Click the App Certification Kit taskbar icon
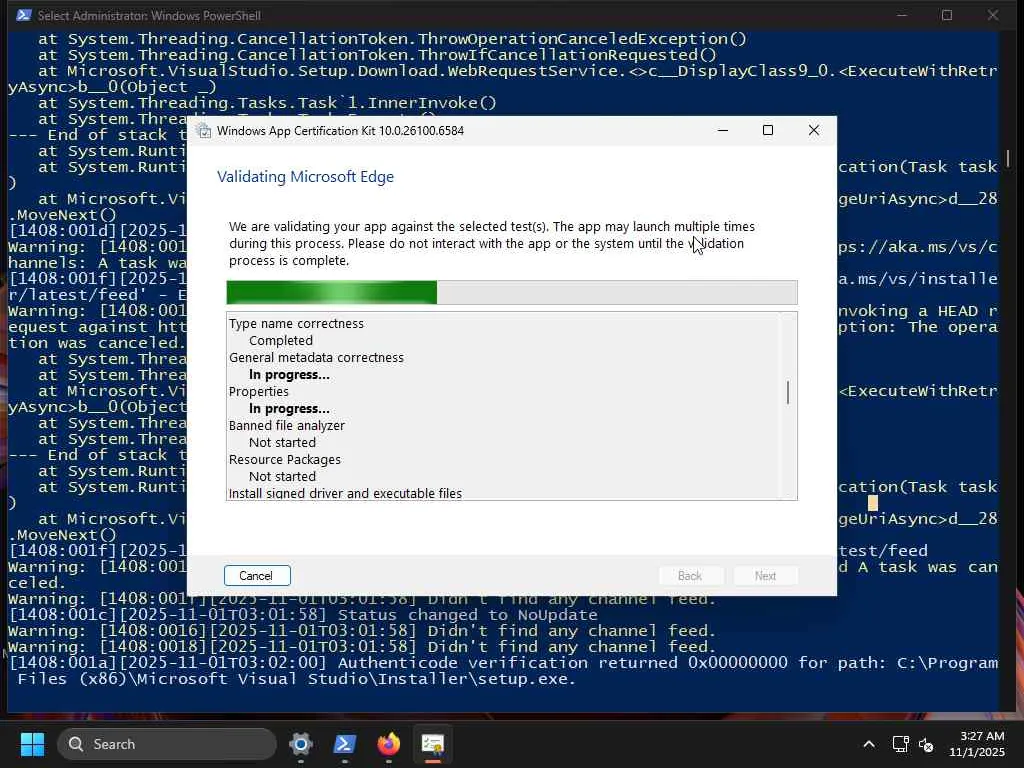1024x768 pixels. 433,744
